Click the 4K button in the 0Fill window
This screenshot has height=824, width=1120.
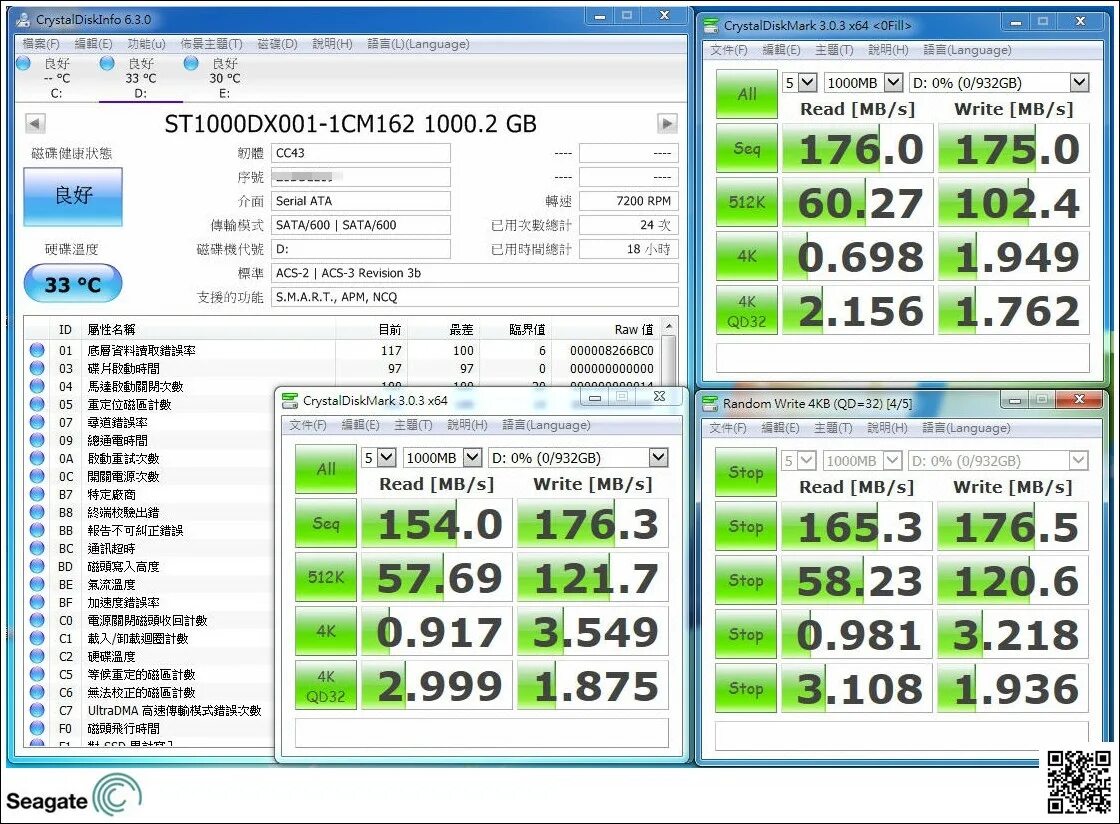coord(747,256)
